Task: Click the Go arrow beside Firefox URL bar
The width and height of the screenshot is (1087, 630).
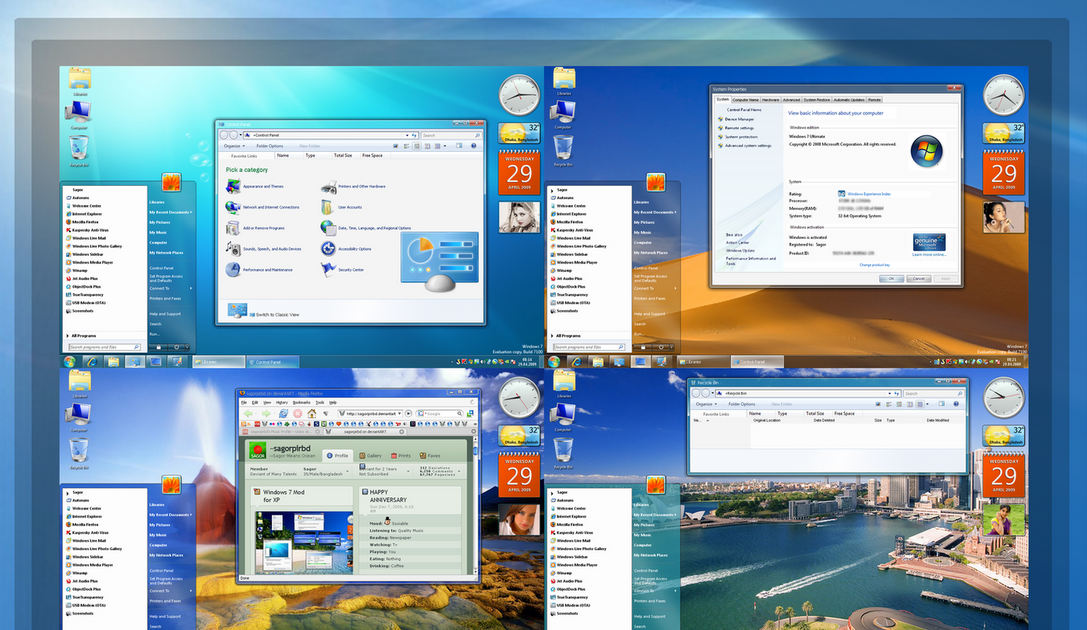Action: coord(408,414)
